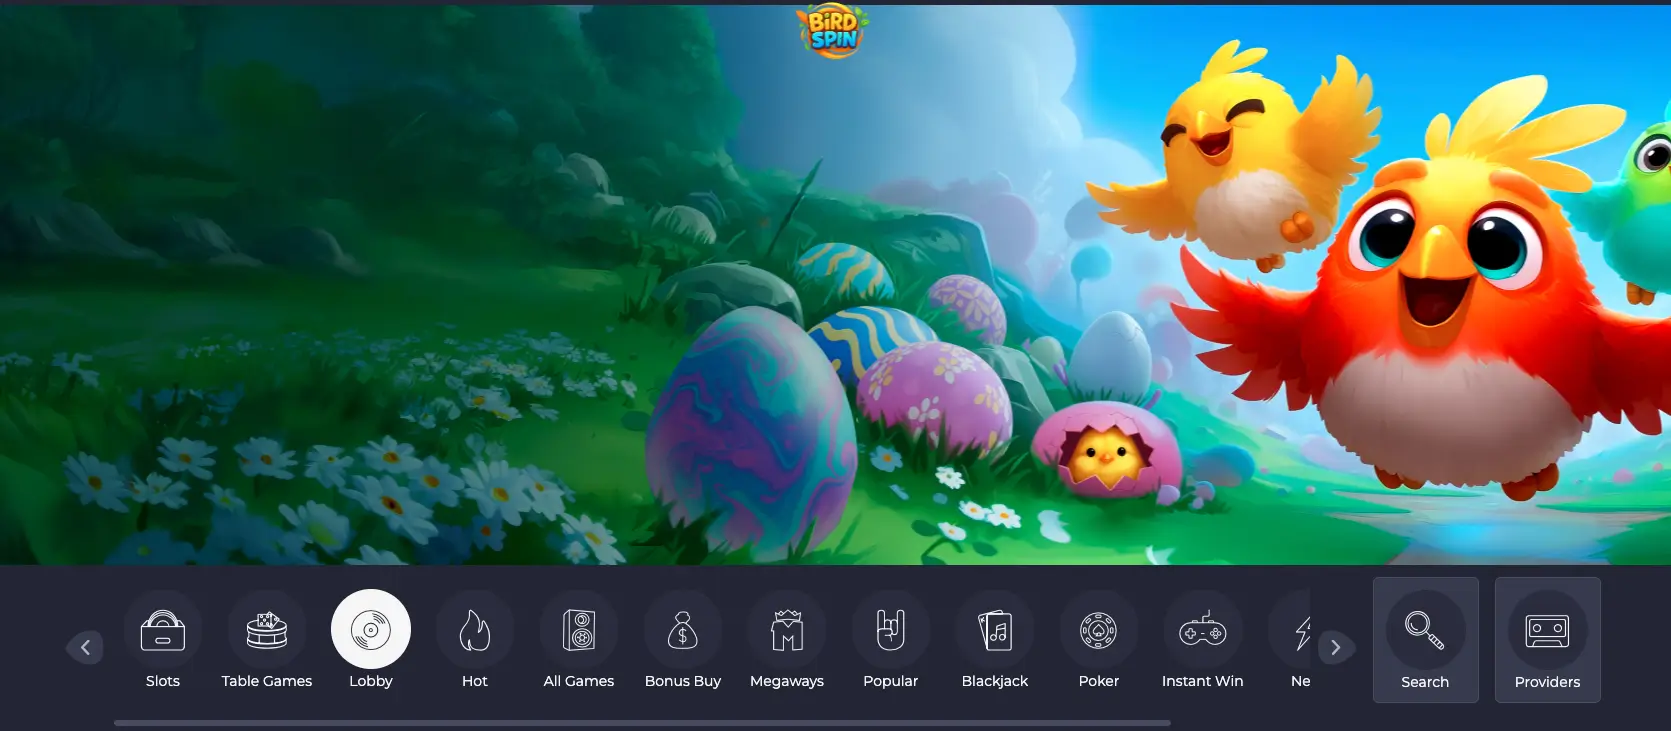Viewport: 1671px width, 731px height.
Task: Click the "Slots" label
Action: tap(163, 681)
